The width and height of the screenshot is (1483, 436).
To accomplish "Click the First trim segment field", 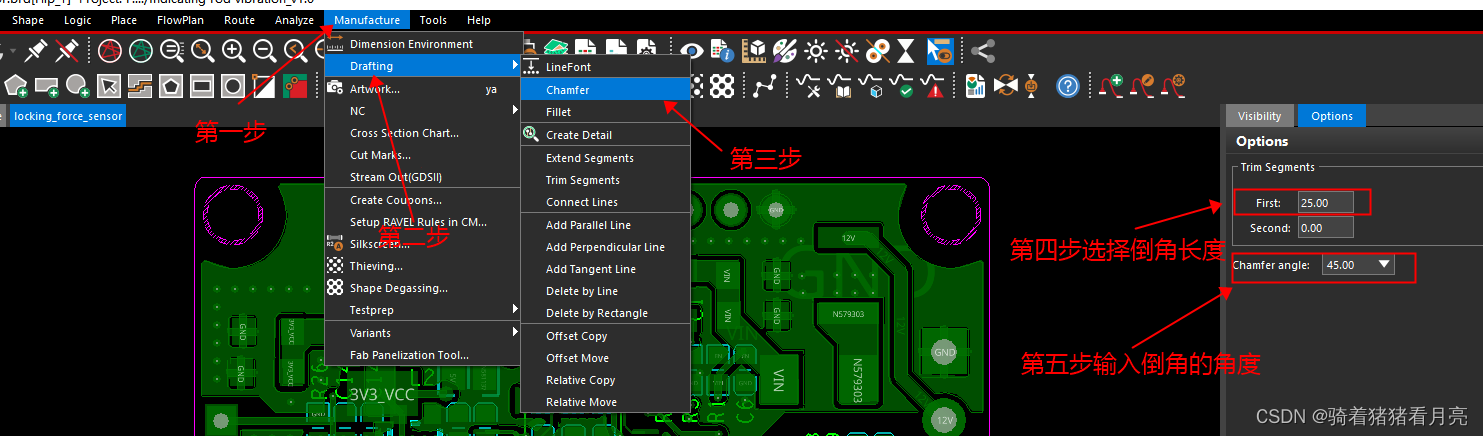I will click(x=1326, y=202).
